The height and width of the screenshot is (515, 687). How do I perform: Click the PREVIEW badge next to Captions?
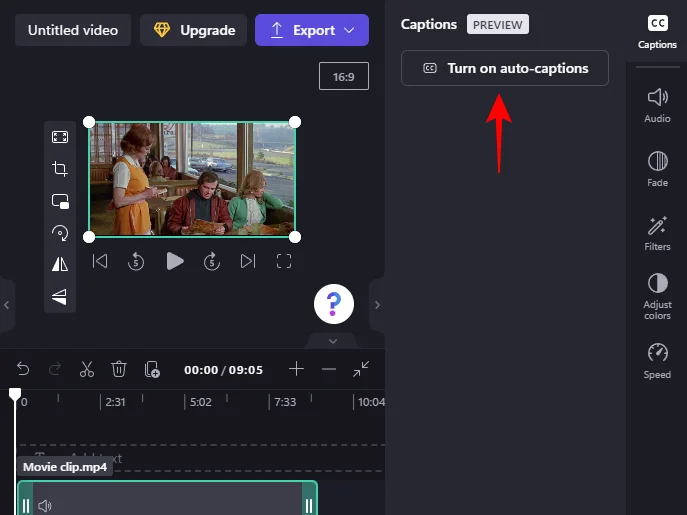pyautogui.click(x=498, y=24)
